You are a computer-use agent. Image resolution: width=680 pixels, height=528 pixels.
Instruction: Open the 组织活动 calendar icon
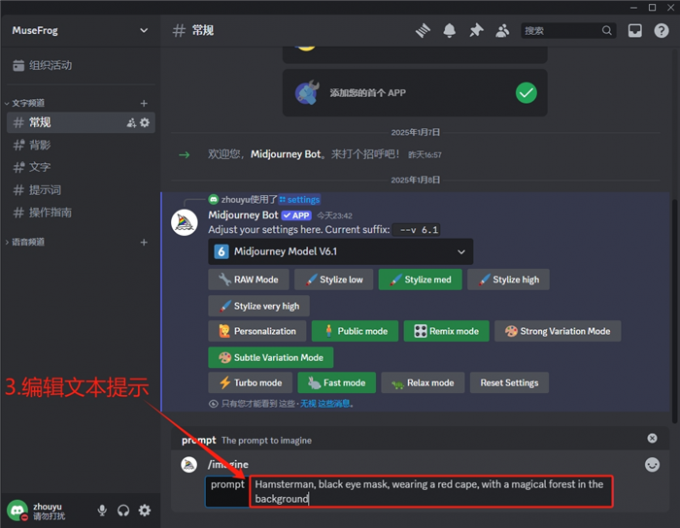[18, 65]
